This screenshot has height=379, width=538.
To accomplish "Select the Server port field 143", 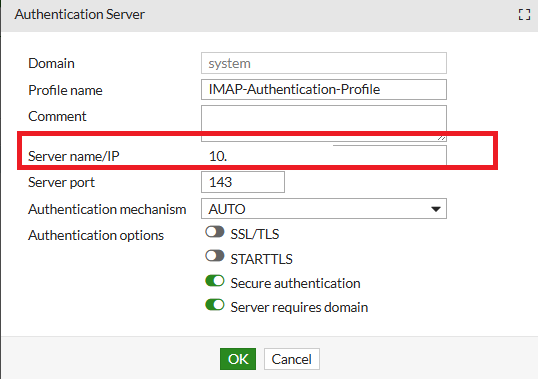I will pyautogui.click(x=243, y=182).
